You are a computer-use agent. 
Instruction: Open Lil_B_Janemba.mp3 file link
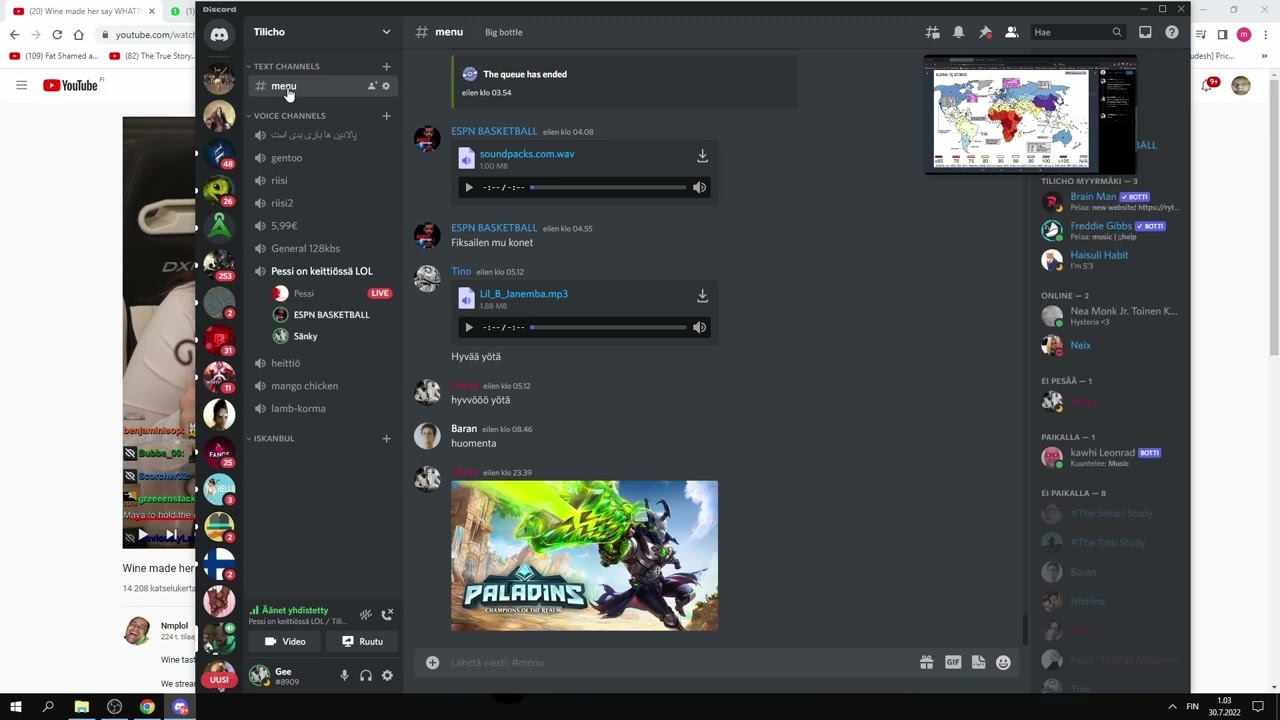(x=523, y=294)
